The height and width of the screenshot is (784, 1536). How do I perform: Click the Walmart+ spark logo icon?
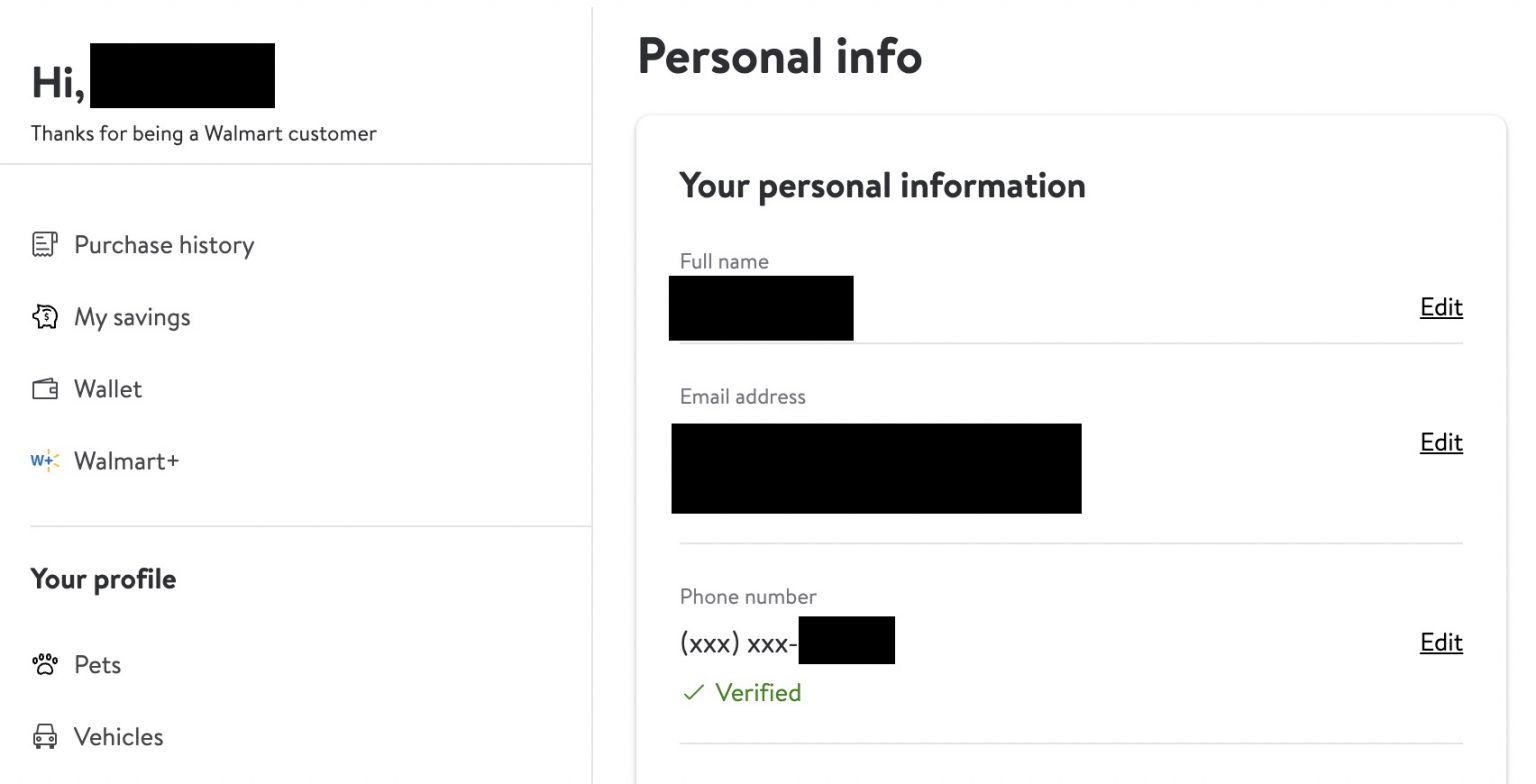(45, 461)
